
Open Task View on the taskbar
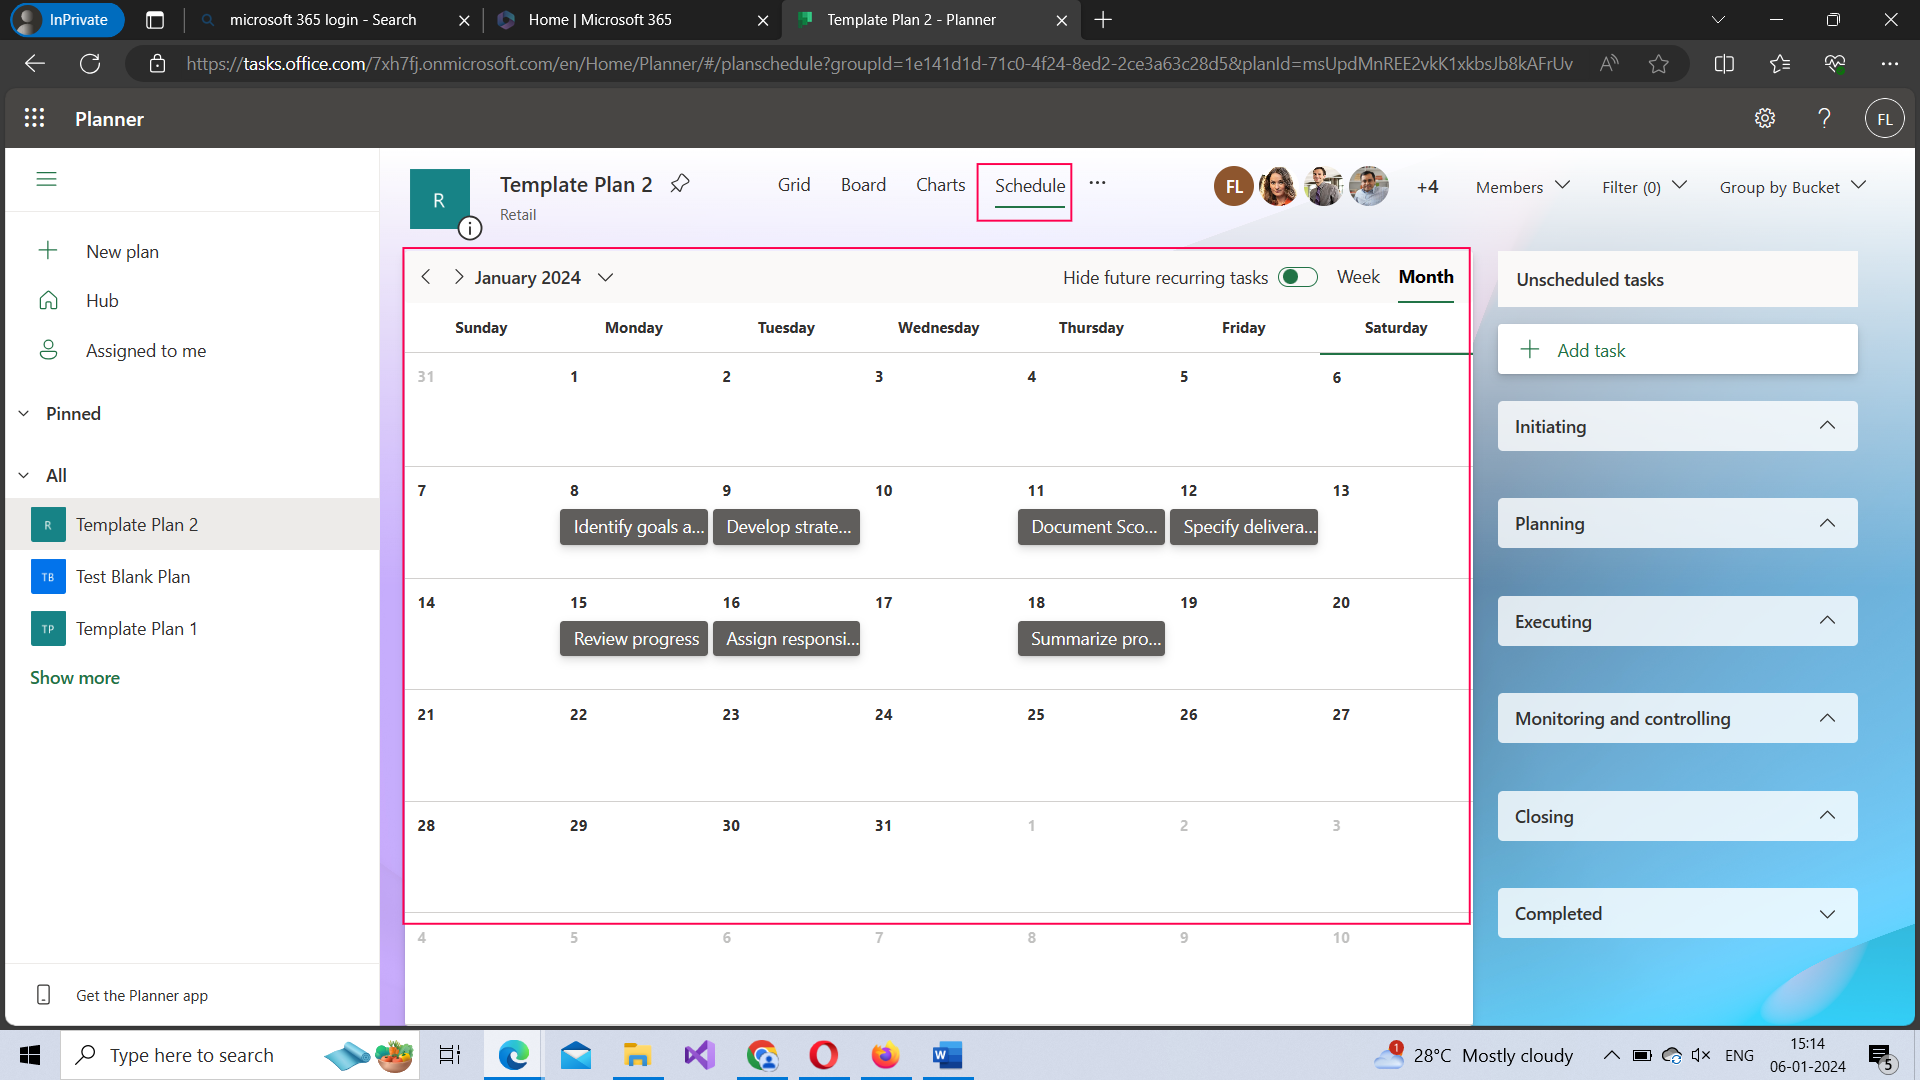[450, 1055]
